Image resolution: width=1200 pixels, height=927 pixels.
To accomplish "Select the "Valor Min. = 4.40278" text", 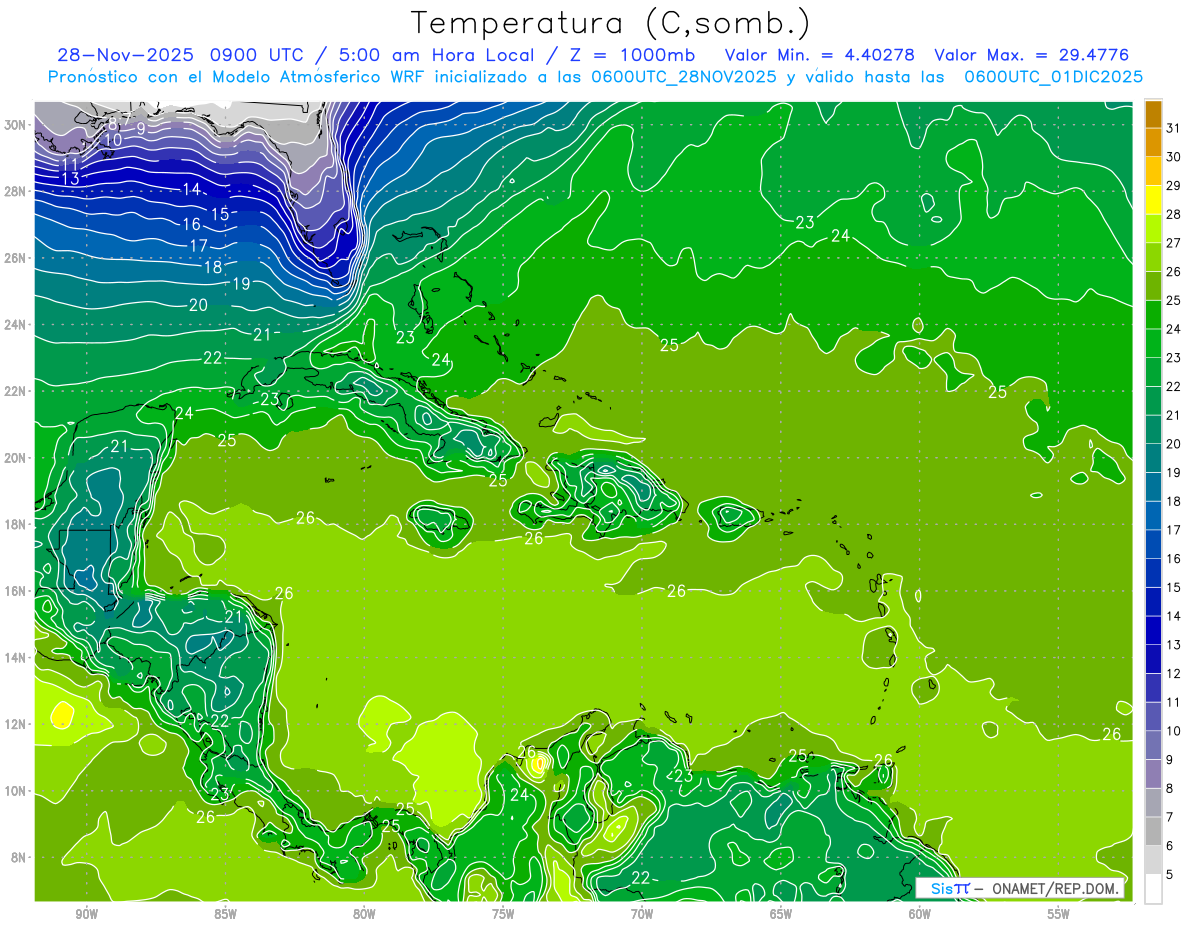I will (x=820, y=55).
